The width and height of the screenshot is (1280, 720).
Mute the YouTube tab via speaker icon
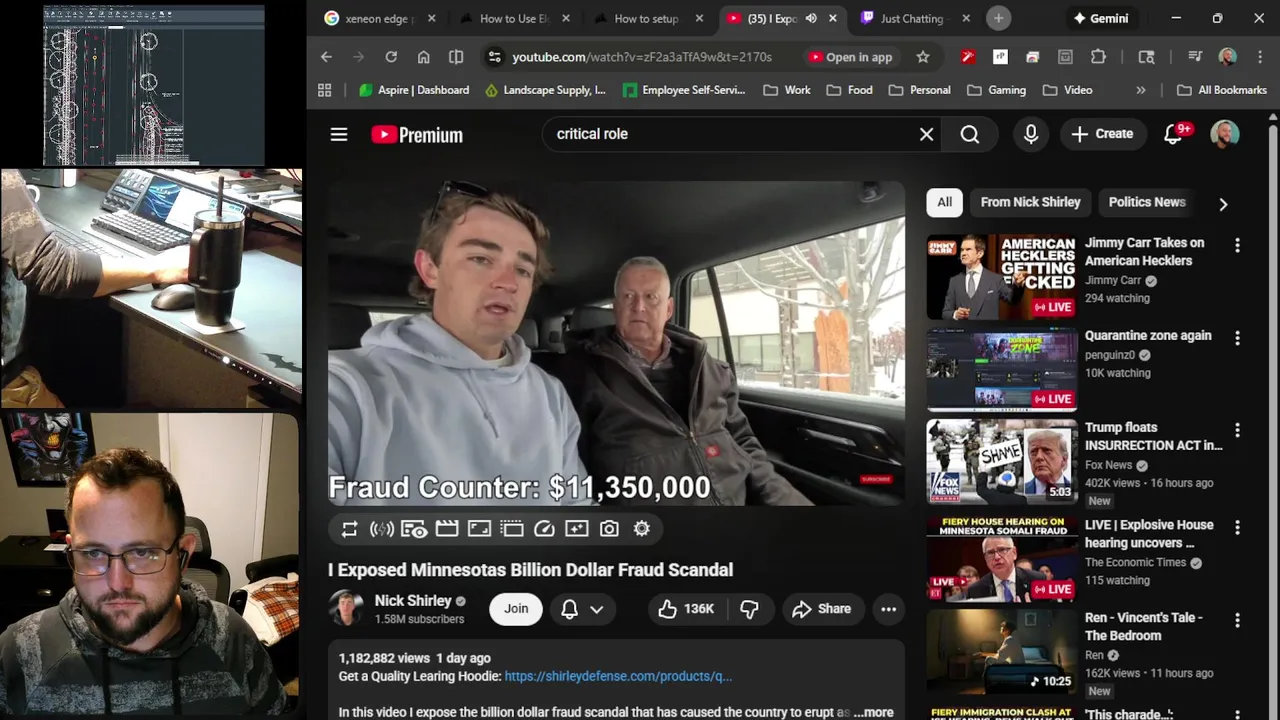(x=811, y=18)
